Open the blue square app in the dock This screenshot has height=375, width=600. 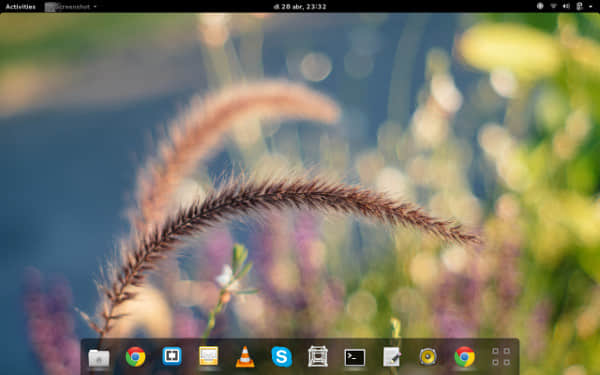click(x=172, y=356)
